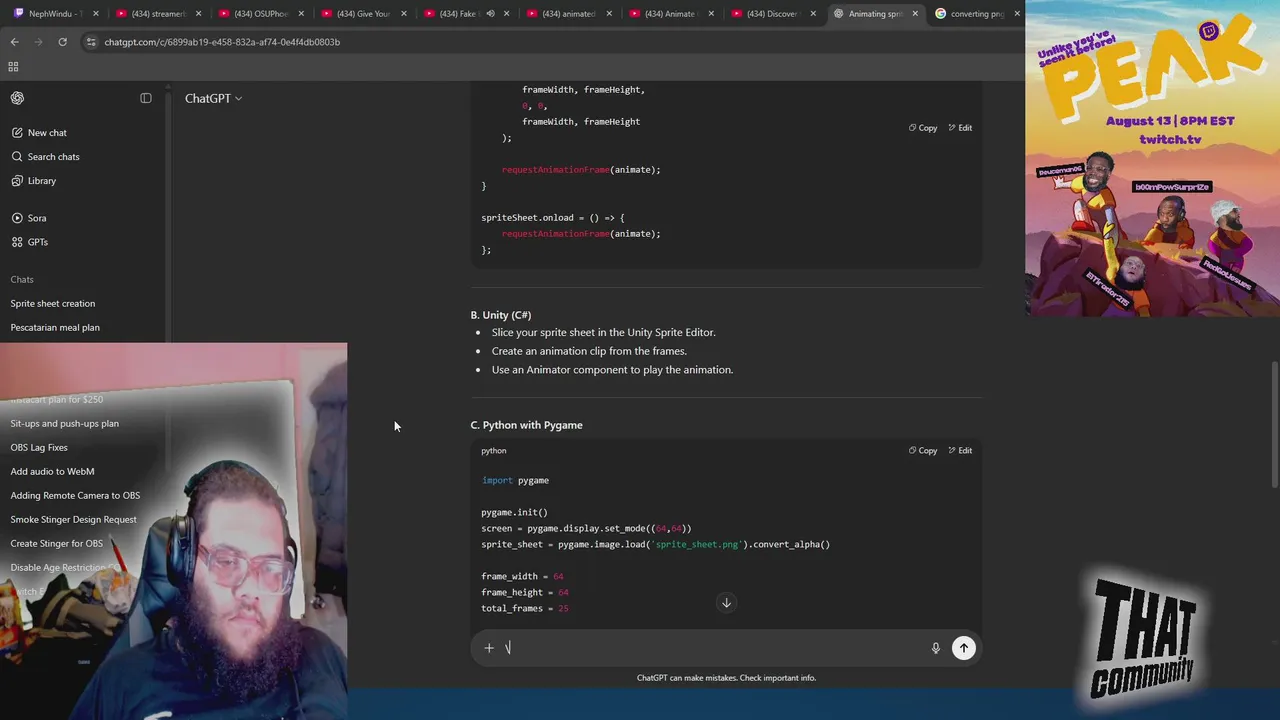This screenshot has width=1280, height=720.
Task: Edit the python code block
Action: (x=960, y=451)
